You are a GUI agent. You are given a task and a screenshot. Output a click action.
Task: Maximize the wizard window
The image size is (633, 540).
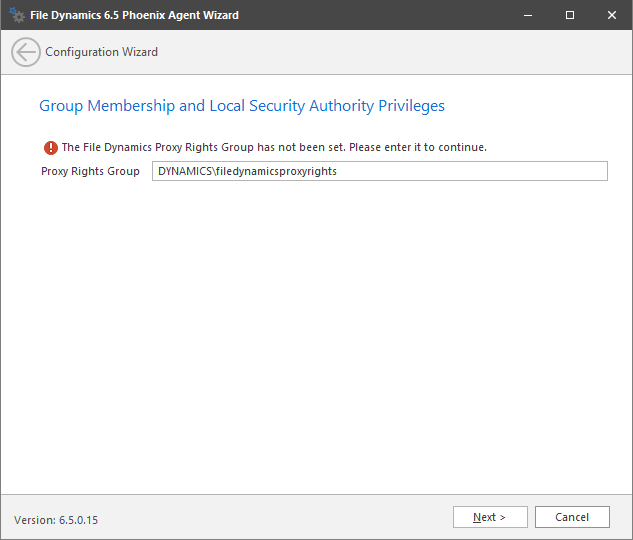pos(570,15)
